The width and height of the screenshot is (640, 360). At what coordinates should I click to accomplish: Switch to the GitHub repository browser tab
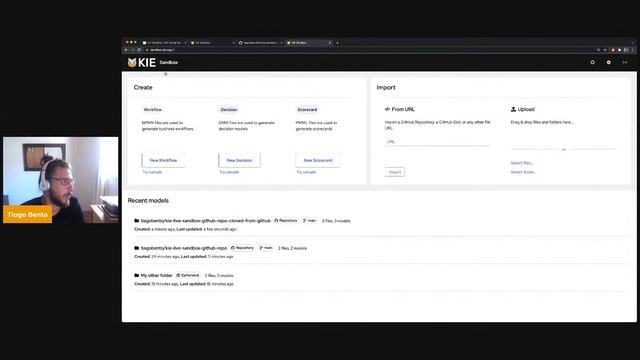click(260, 43)
